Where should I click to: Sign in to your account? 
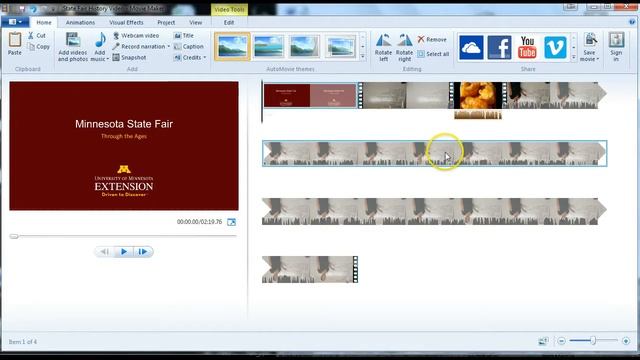click(616, 47)
